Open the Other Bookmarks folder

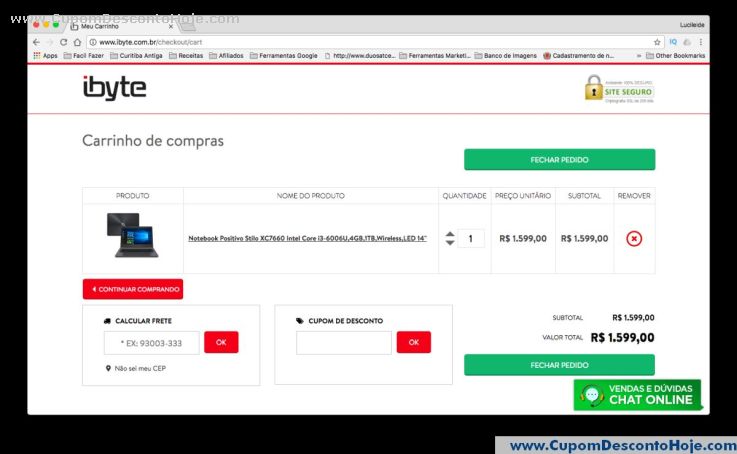click(x=675, y=55)
